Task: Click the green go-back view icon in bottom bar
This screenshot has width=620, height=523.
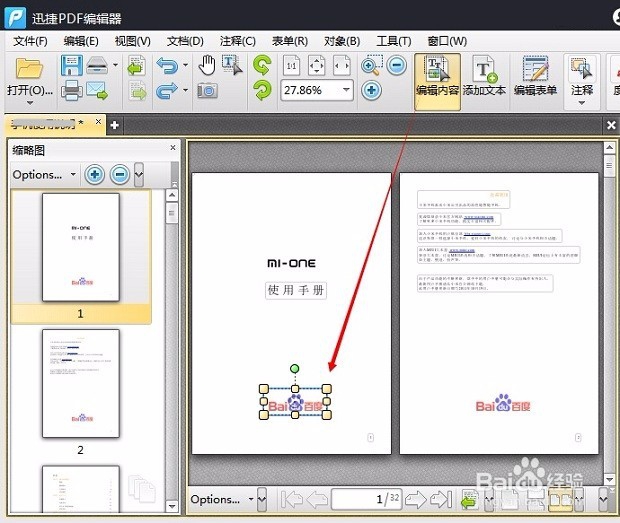Action: [x=470, y=499]
